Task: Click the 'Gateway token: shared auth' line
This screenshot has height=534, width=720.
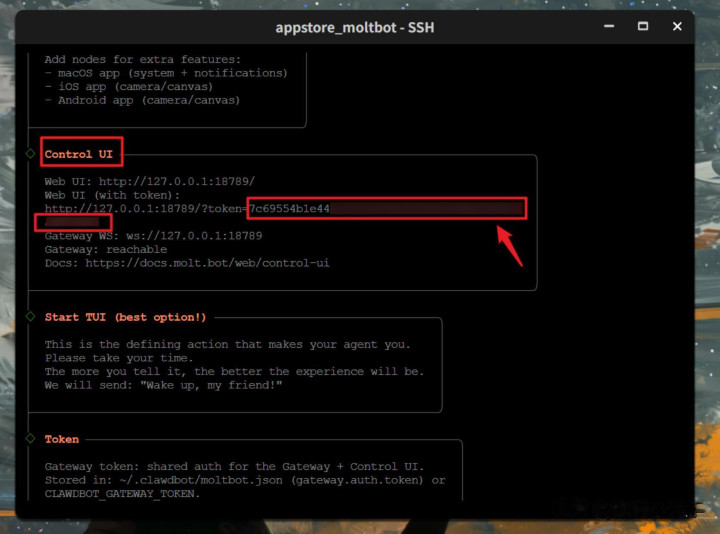Action: pyautogui.click(x=234, y=467)
